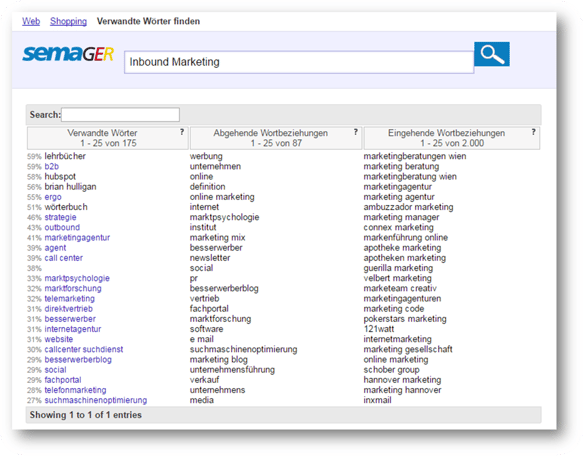583x456 pixels.
Task: Open the outbound link
Action: (x=62, y=227)
